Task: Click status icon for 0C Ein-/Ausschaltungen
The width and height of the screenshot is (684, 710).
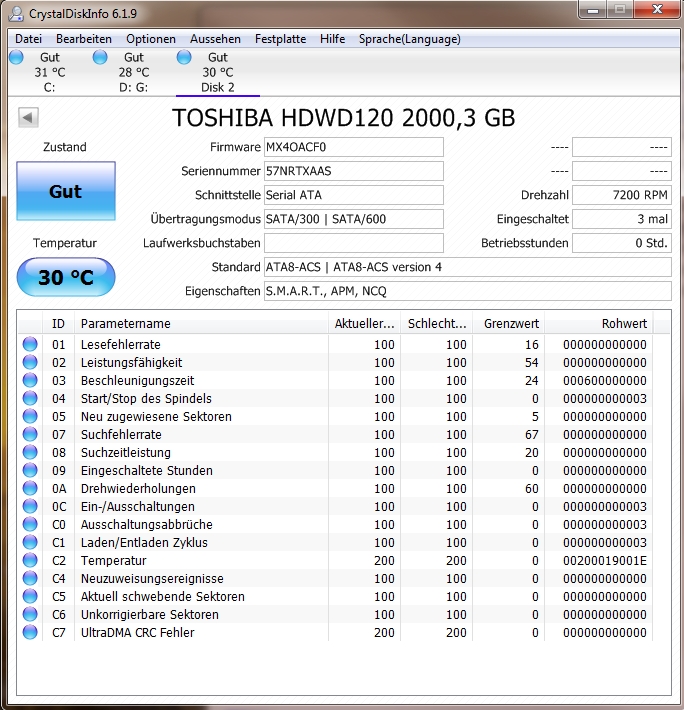Action: click(30, 506)
